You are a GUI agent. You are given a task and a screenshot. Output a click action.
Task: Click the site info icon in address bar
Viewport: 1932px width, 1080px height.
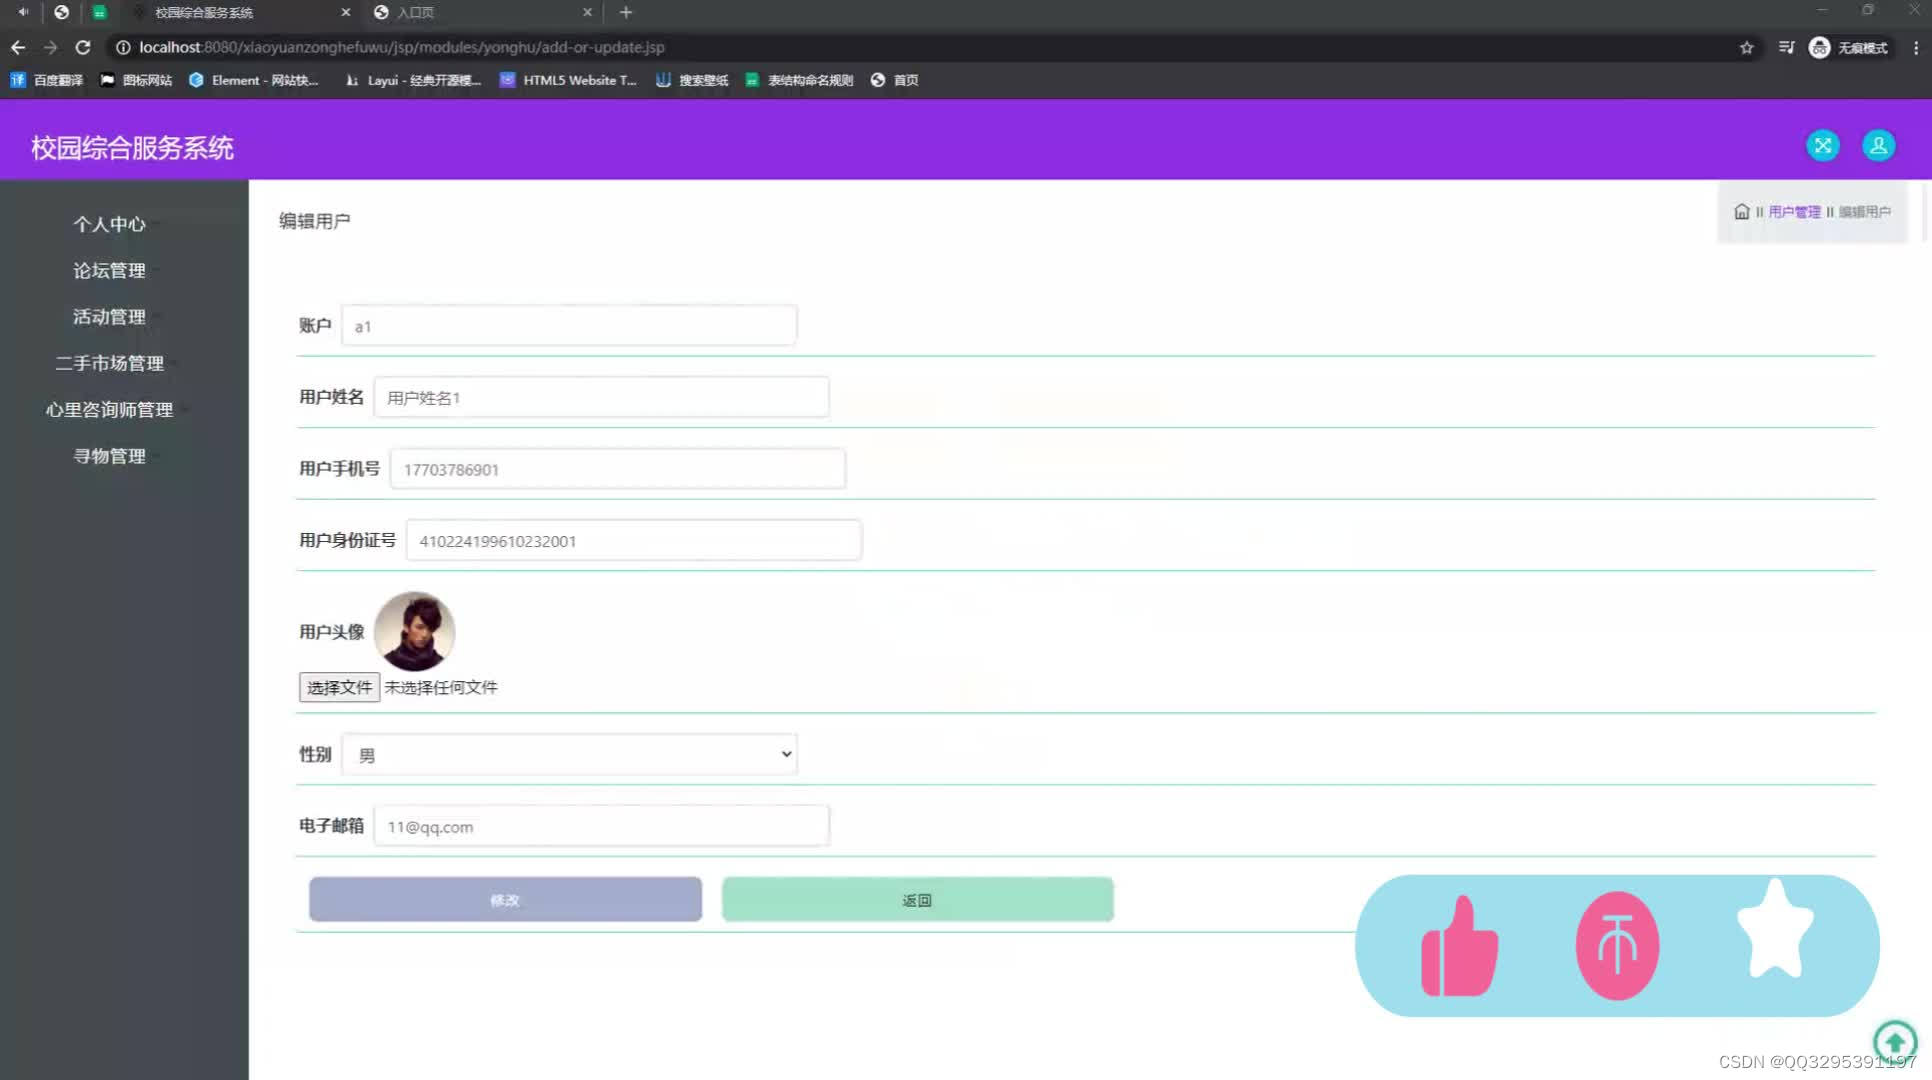click(x=123, y=47)
